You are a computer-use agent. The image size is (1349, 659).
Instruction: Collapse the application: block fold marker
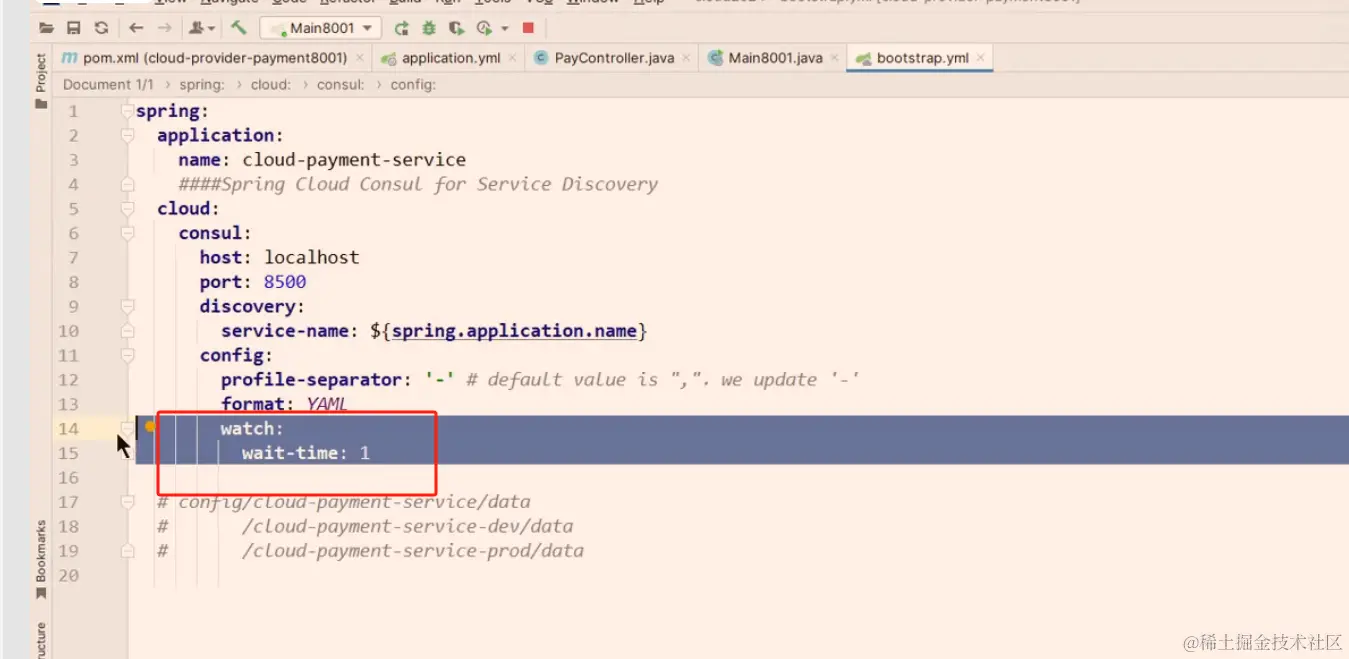127,135
